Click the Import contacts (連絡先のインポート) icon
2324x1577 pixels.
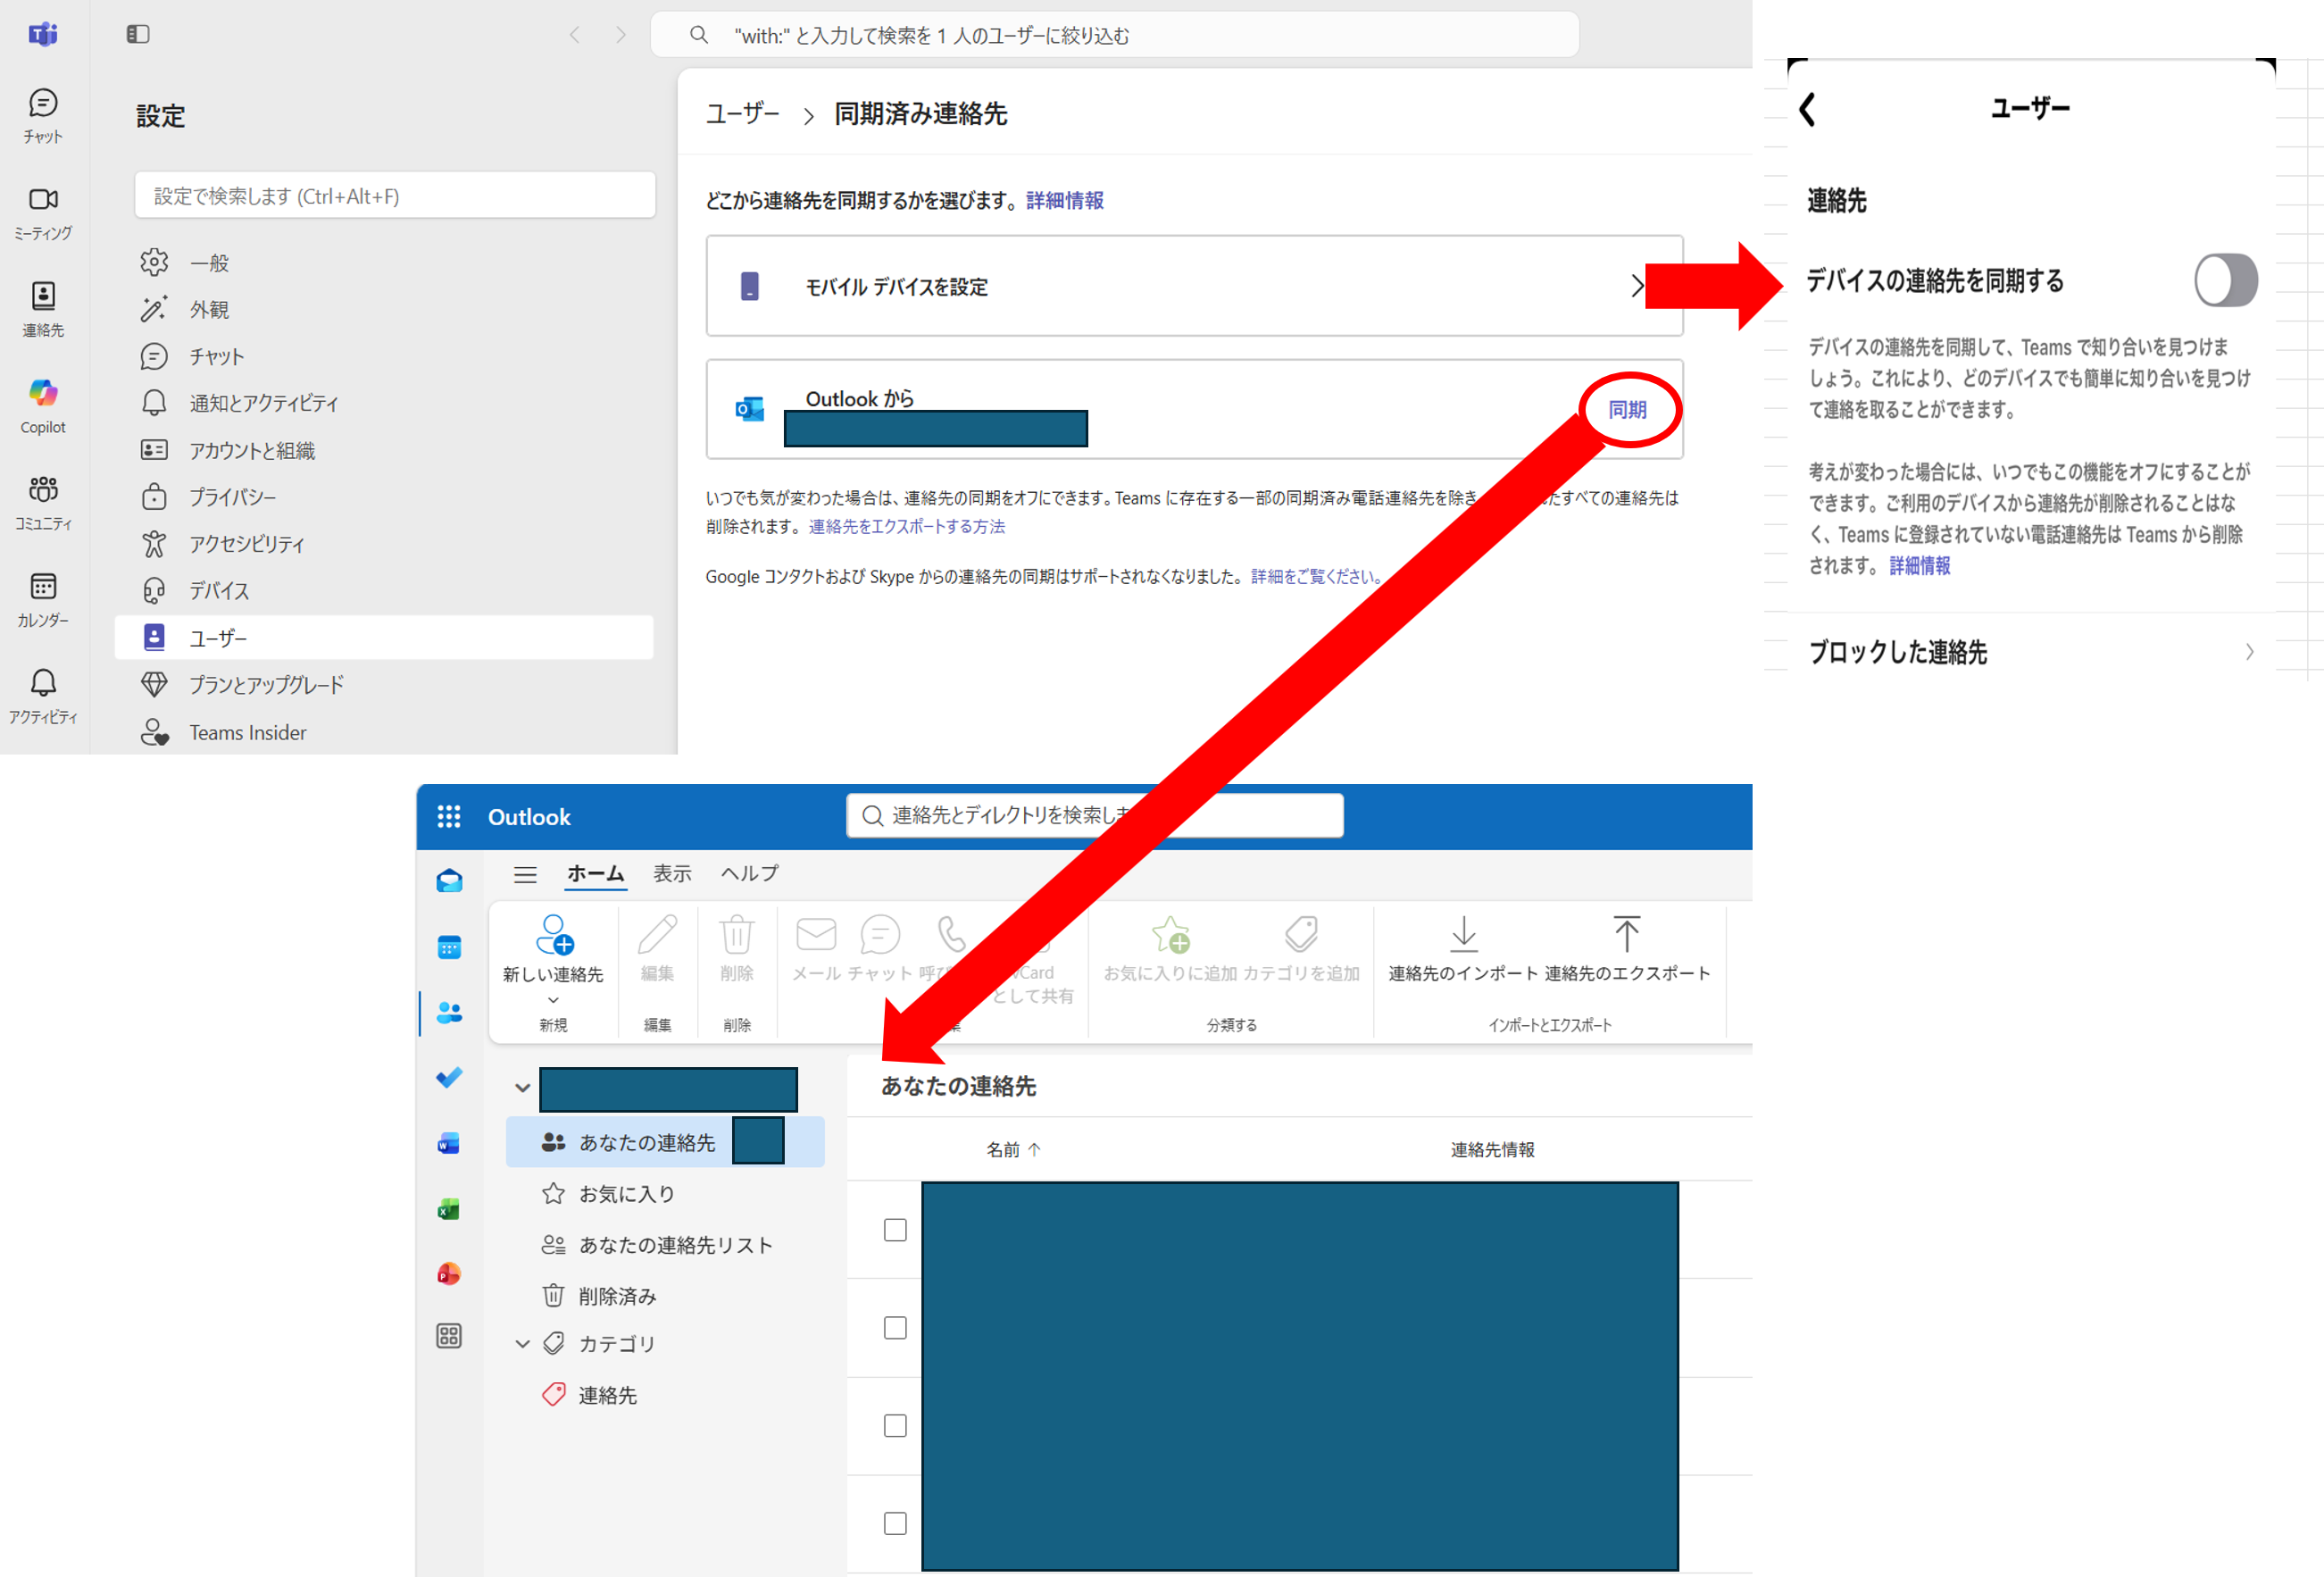point(1463,934)
